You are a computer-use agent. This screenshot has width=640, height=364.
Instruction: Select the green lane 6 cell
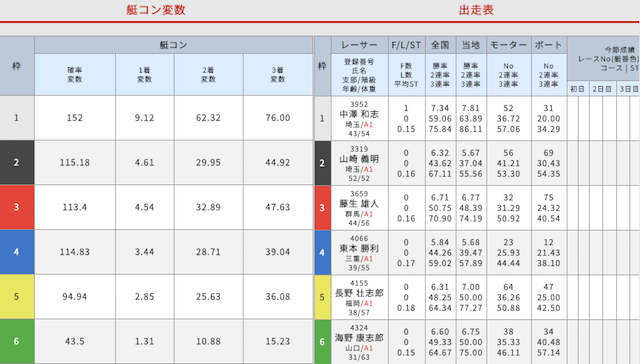pos(17,341)
